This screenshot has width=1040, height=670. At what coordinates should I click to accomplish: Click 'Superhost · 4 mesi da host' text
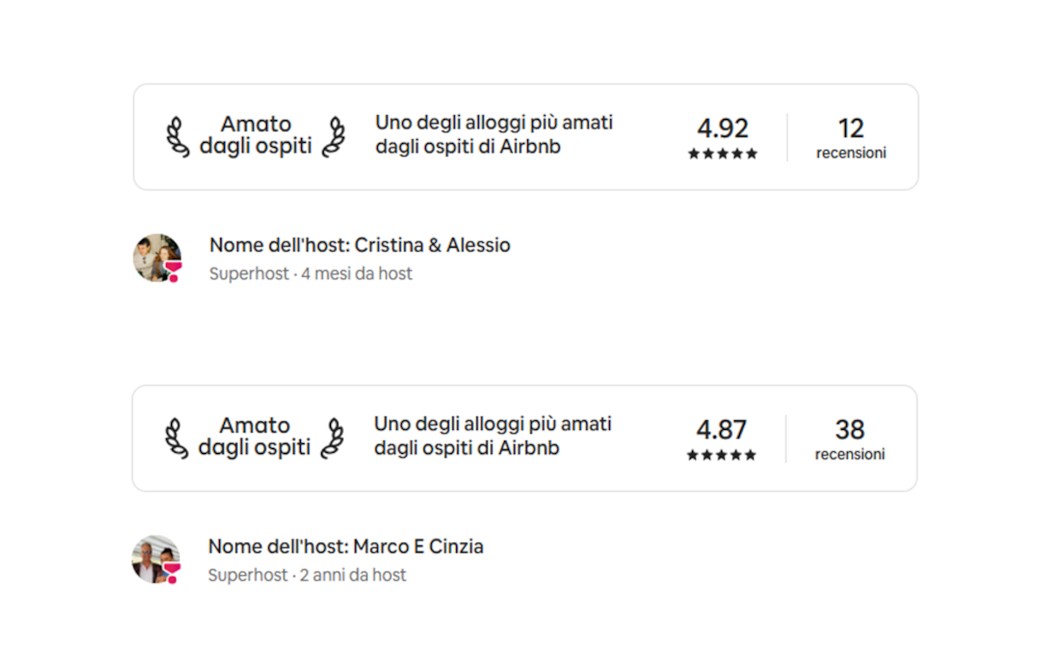310,273
